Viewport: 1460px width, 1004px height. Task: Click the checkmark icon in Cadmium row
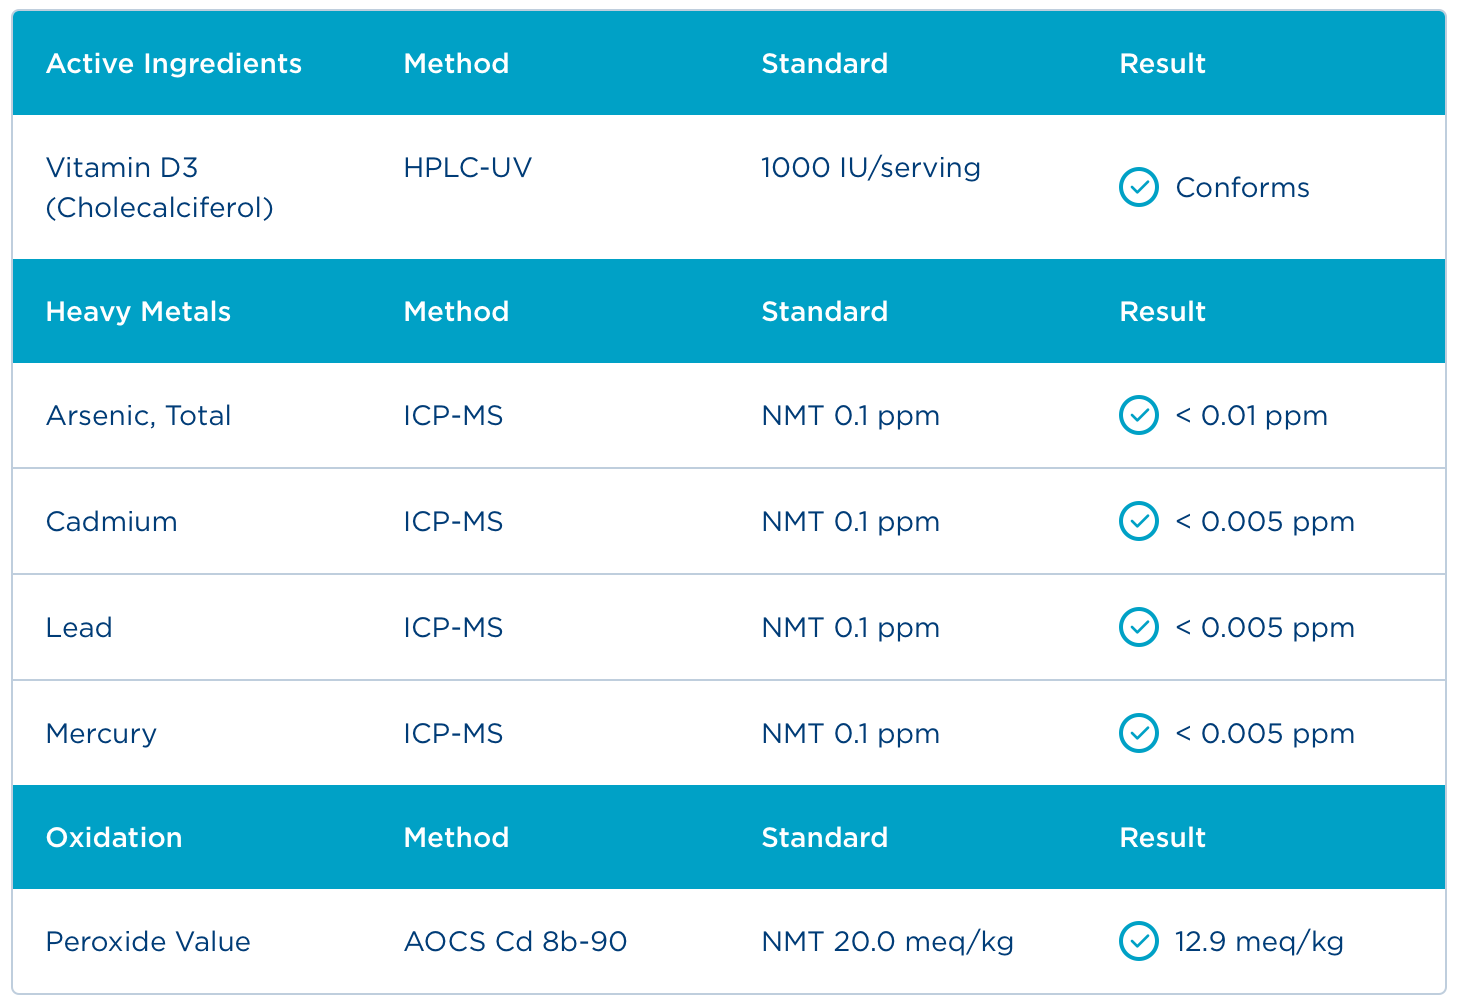pyautogui.click(x=1138, y=521)
